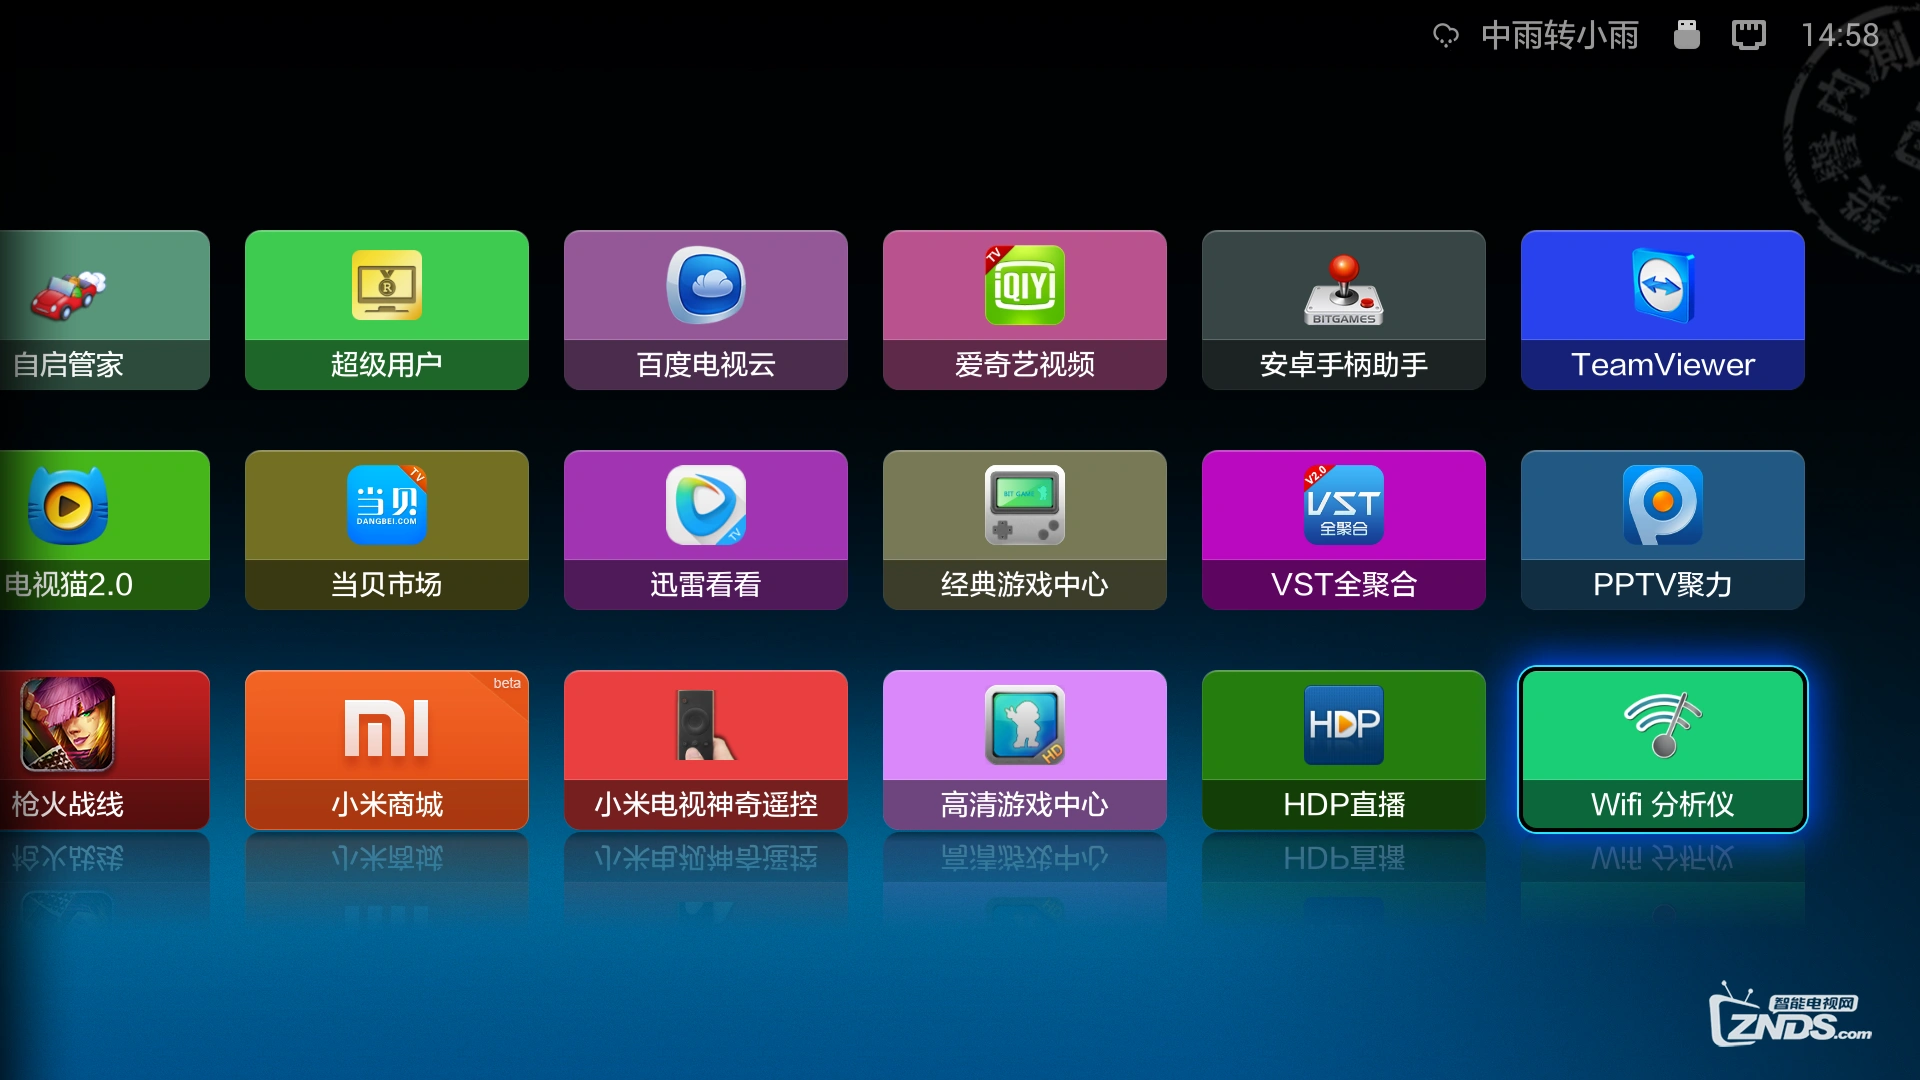Launch the 小米电视神奇遥控 remote icon
The image size is (1920, 1080).
point(706,725)
